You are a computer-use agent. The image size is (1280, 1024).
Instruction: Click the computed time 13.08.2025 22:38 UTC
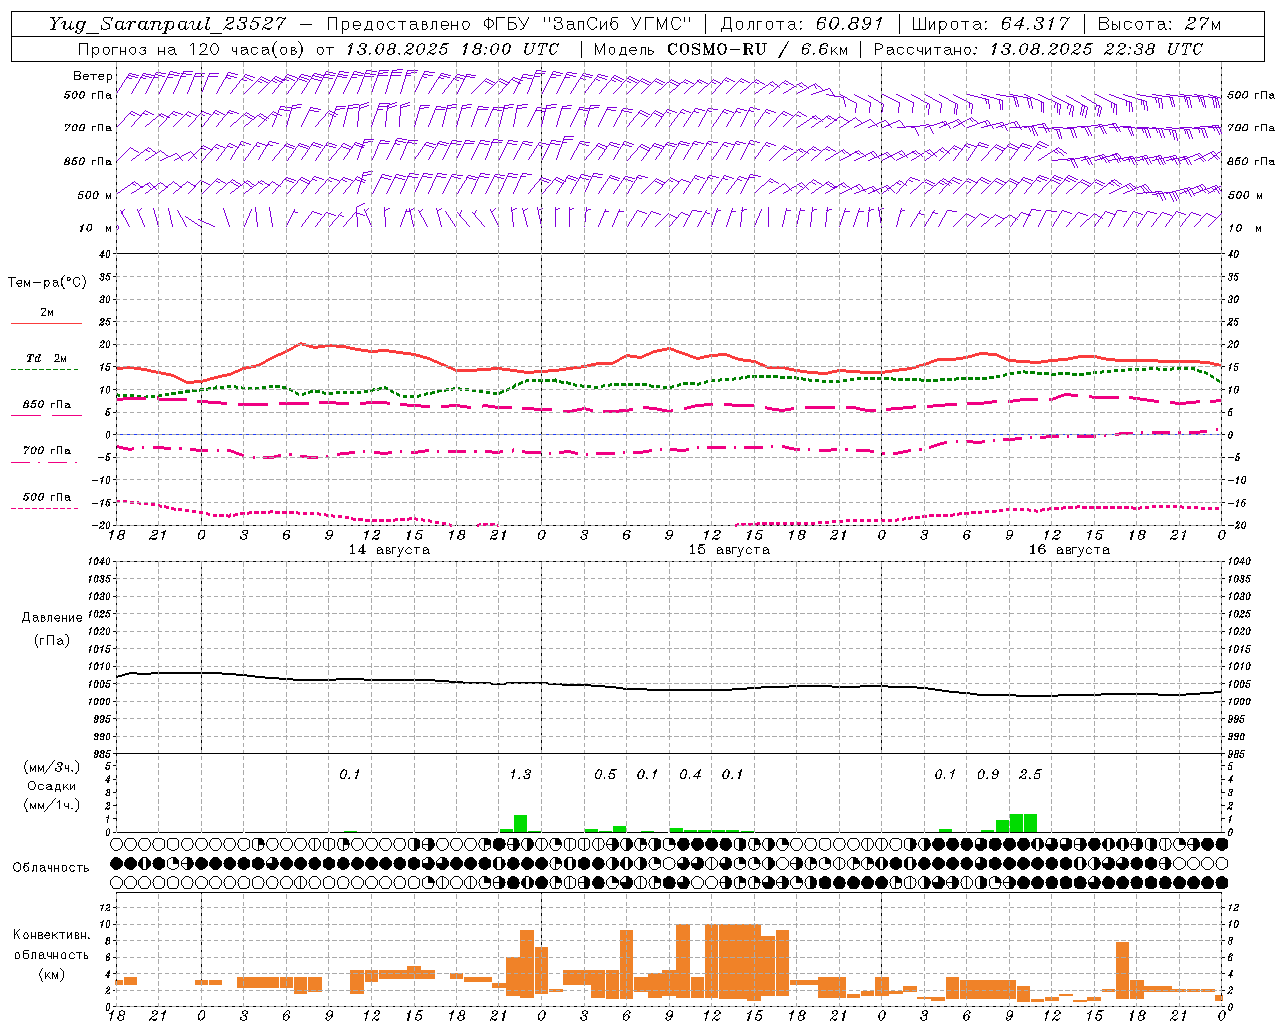coord(1096,49)
